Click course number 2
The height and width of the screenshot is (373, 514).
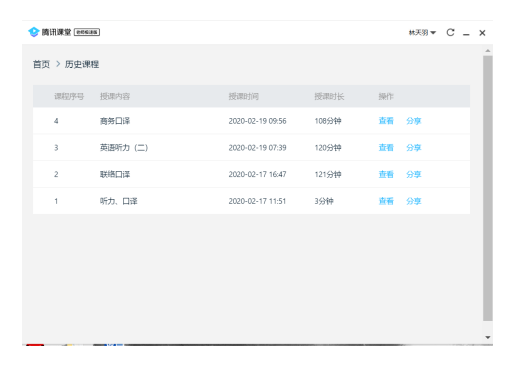pyautogui.click(x=56, y=174)
